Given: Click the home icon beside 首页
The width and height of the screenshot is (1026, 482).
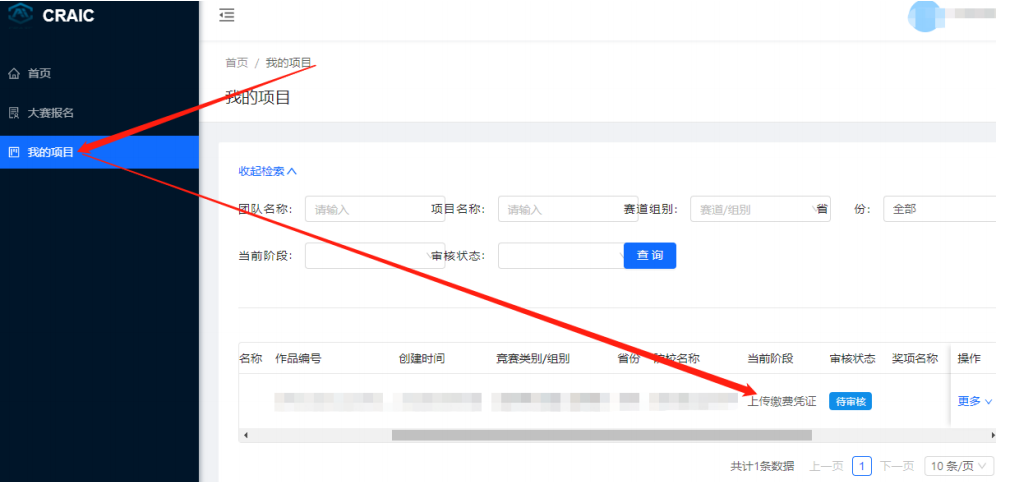Looking at the screenshot, I should 14,73.
